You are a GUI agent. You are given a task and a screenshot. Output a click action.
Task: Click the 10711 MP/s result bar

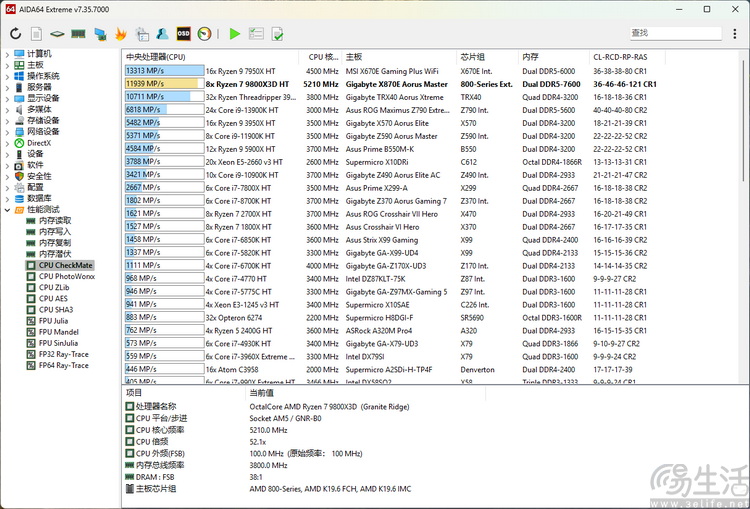tap(165, 97)
